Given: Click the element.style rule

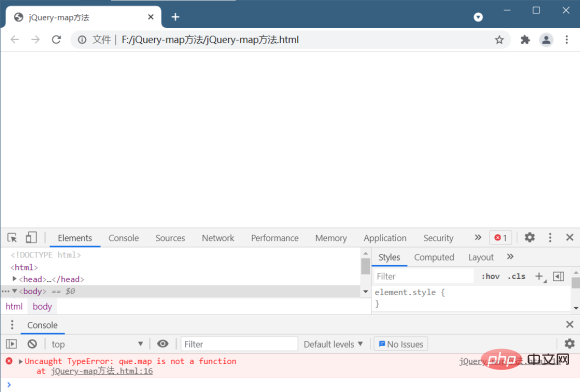Looking at the screenshot, I should point(410,292).
